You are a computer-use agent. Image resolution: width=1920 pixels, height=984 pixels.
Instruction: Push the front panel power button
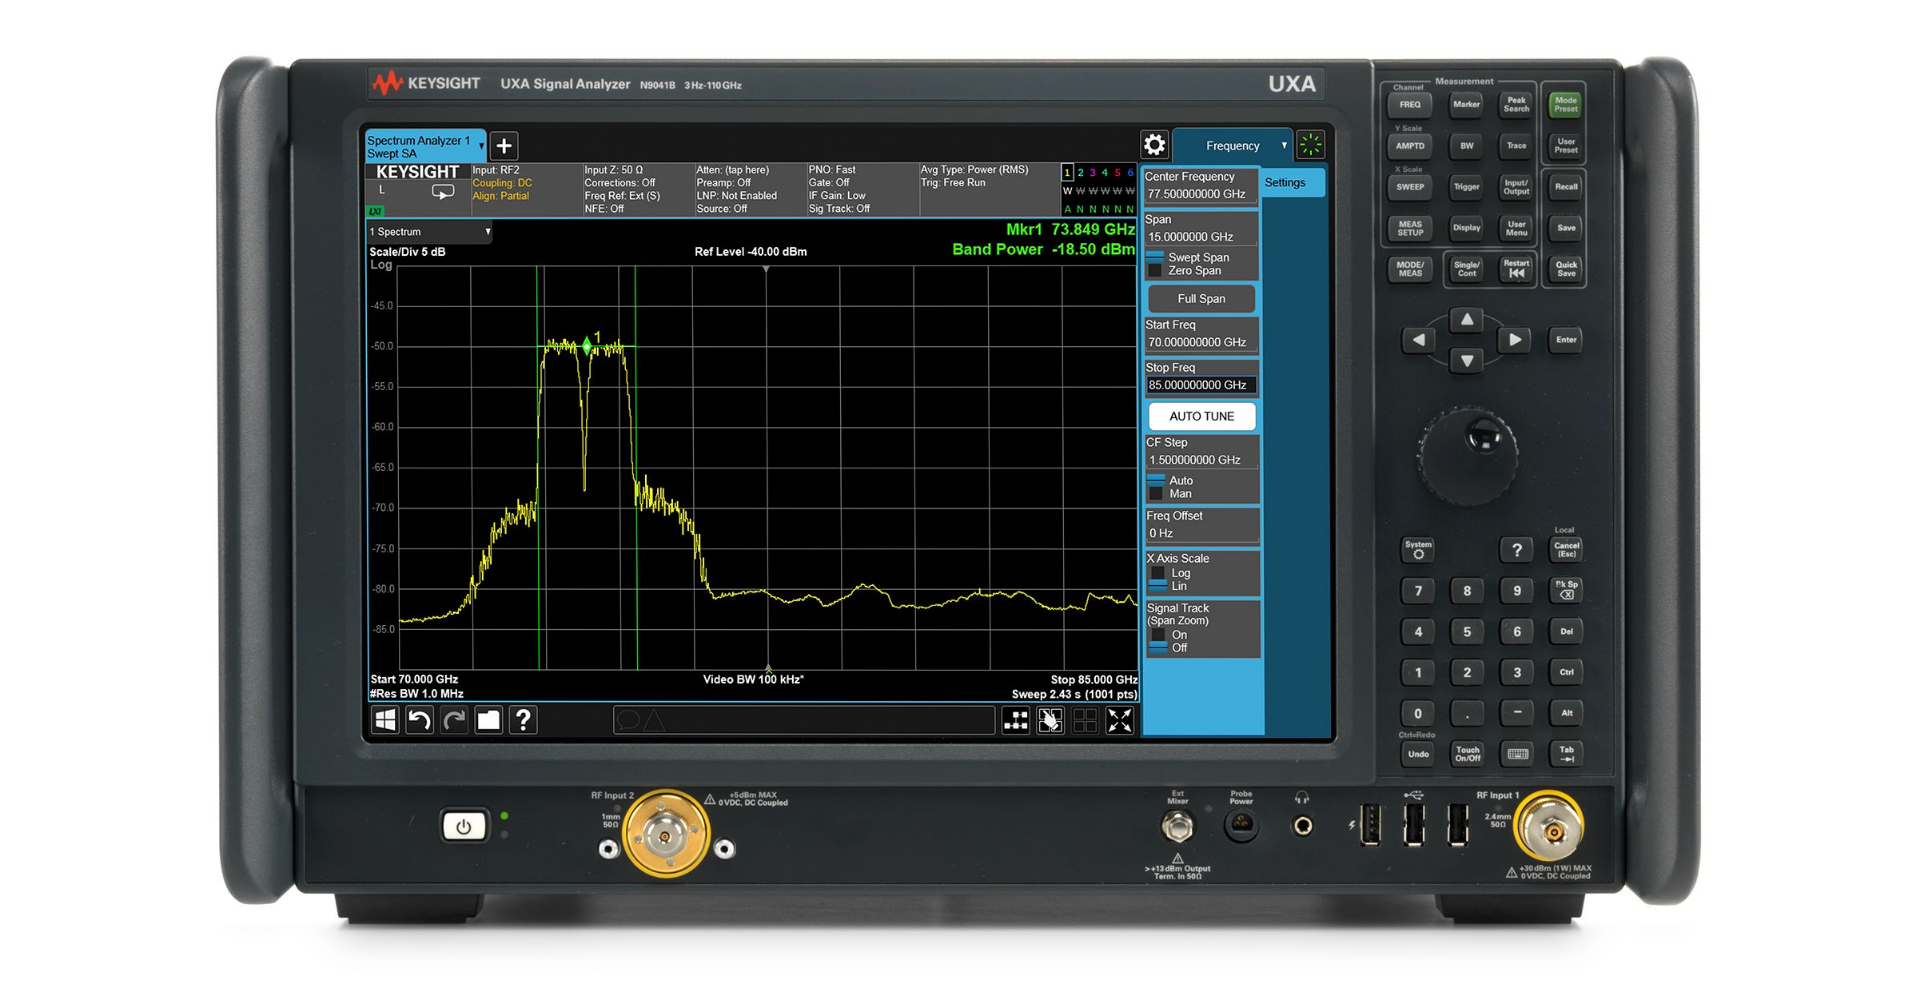(x=464, y=826)
